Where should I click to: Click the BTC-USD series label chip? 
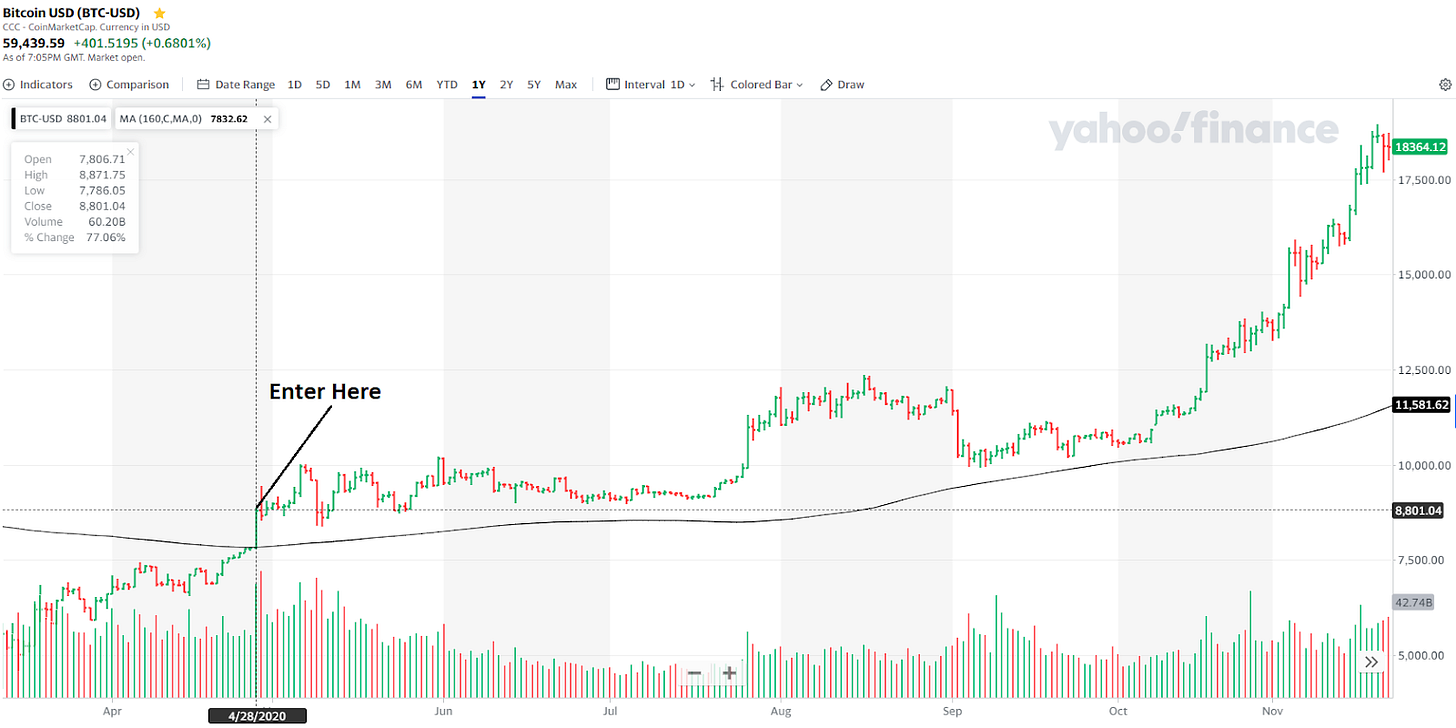(x=62, y=119)
